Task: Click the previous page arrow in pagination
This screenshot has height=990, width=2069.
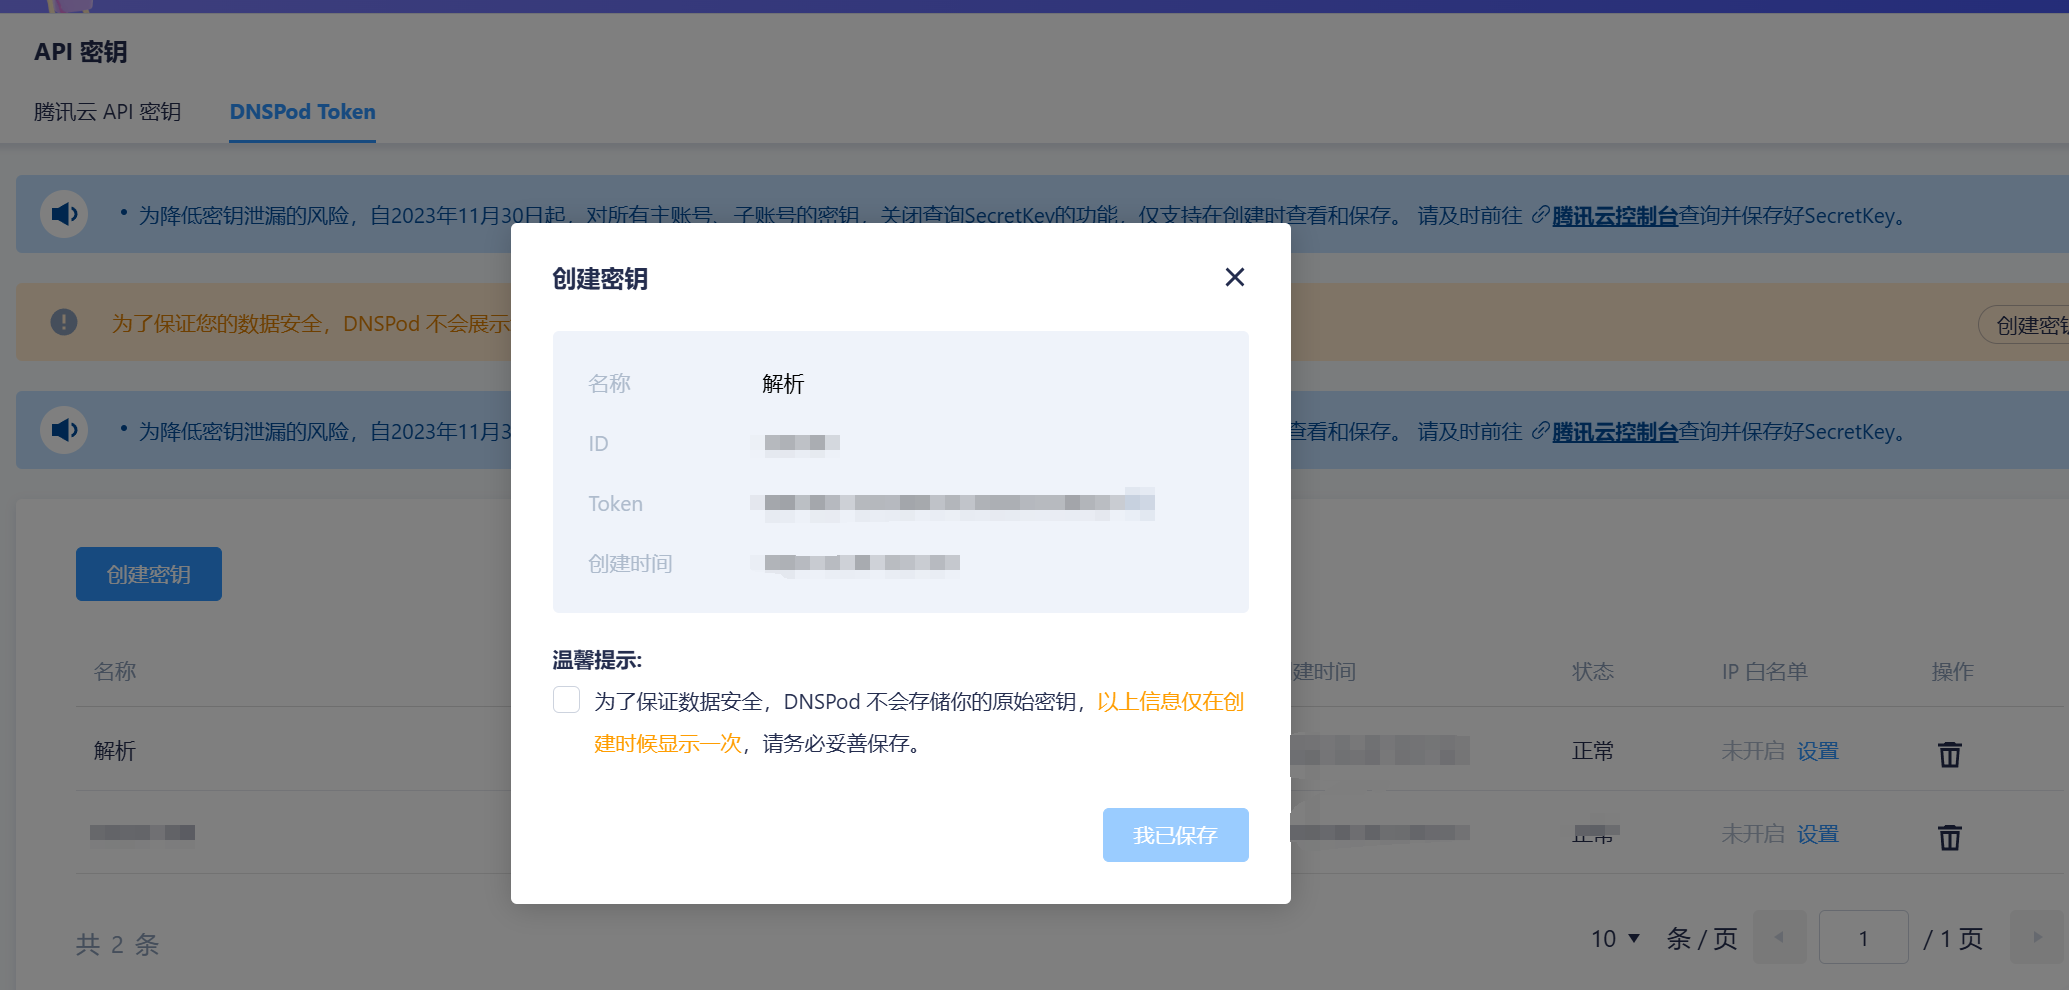Action: [x=1779, y=937]
